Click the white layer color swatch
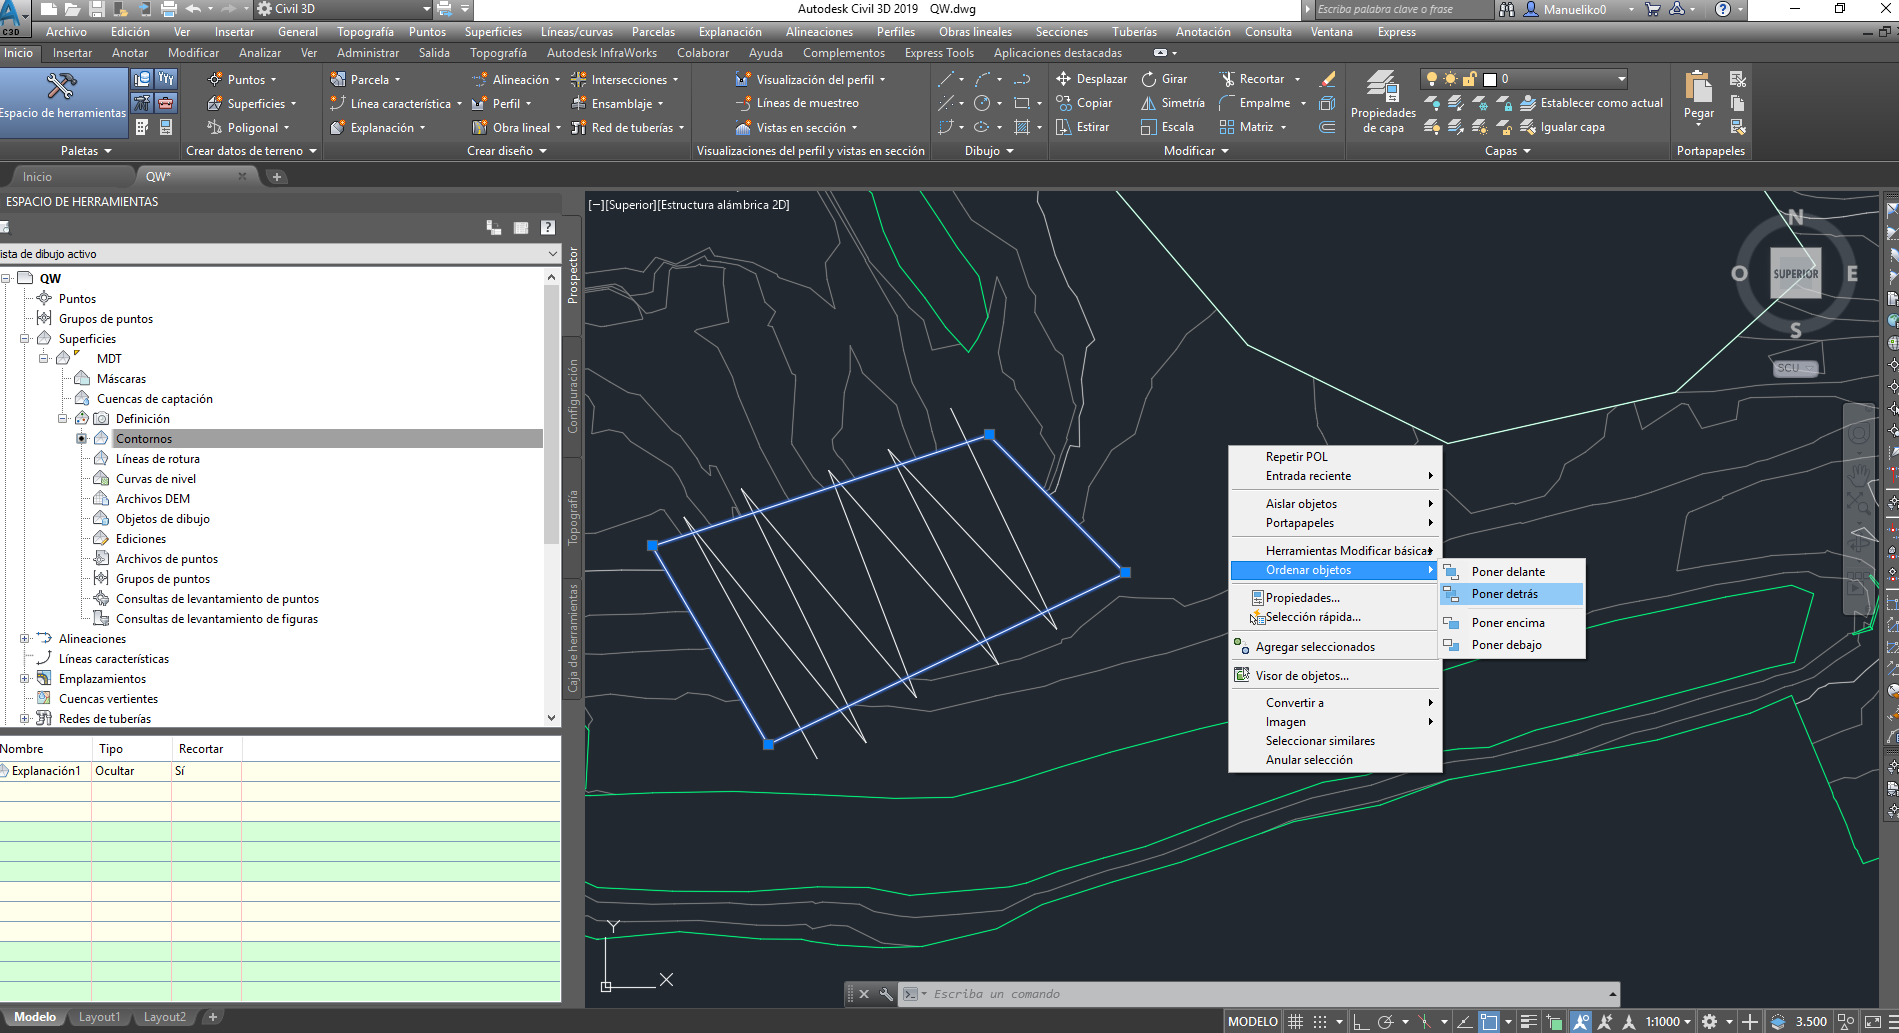1899x1033 pixels. point(1490,79)
